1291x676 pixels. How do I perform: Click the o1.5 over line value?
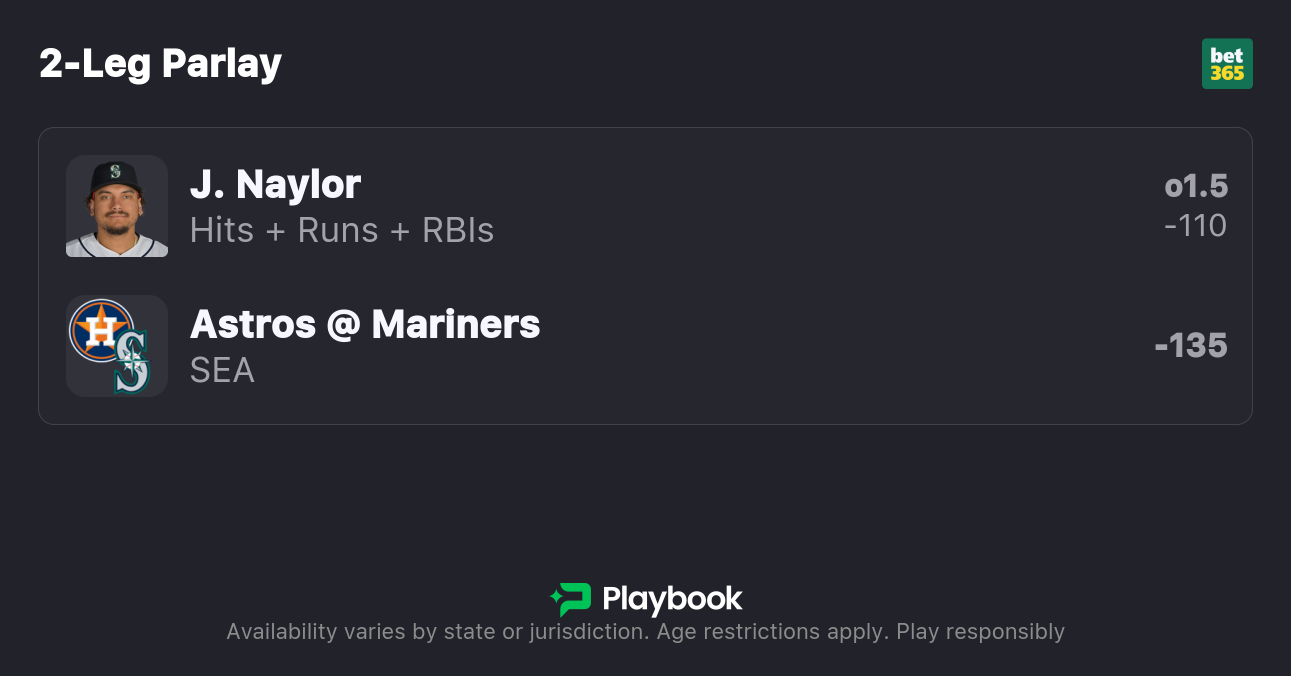[x=1196, y=186]
